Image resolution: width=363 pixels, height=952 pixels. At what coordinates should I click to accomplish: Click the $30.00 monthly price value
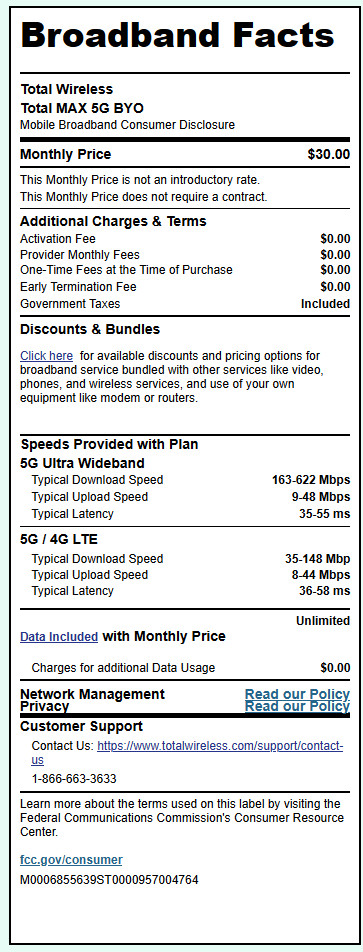coord(329,155)
